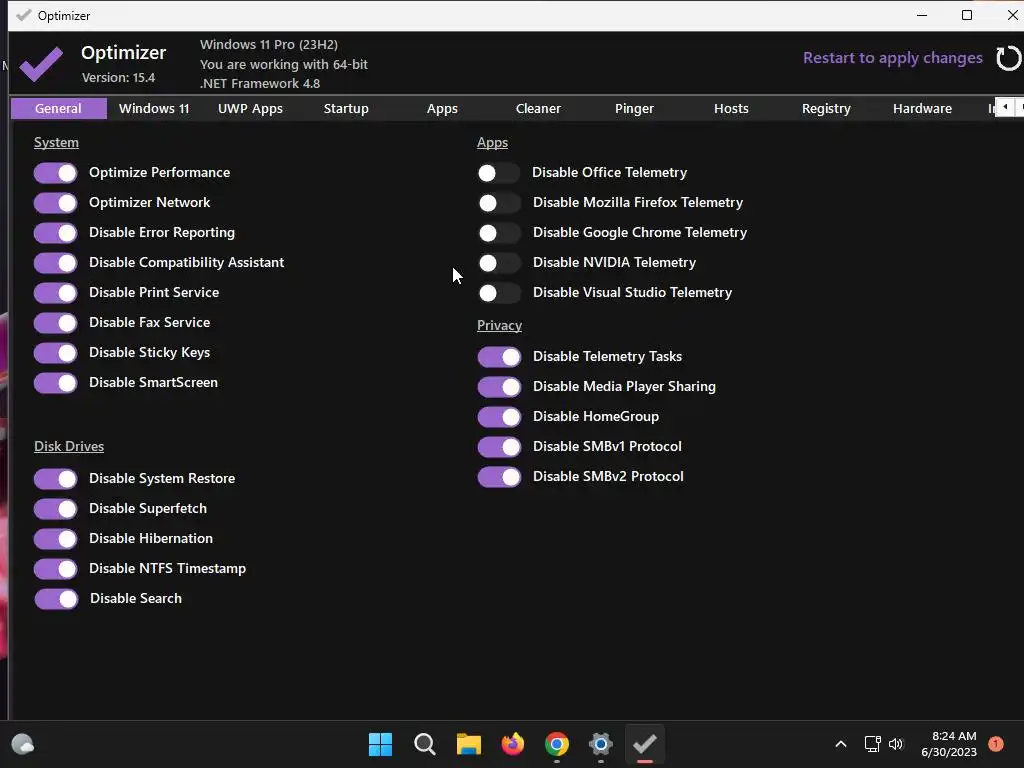Click the Apps section heading link
1024x768 pixels.
coord(492,142)
